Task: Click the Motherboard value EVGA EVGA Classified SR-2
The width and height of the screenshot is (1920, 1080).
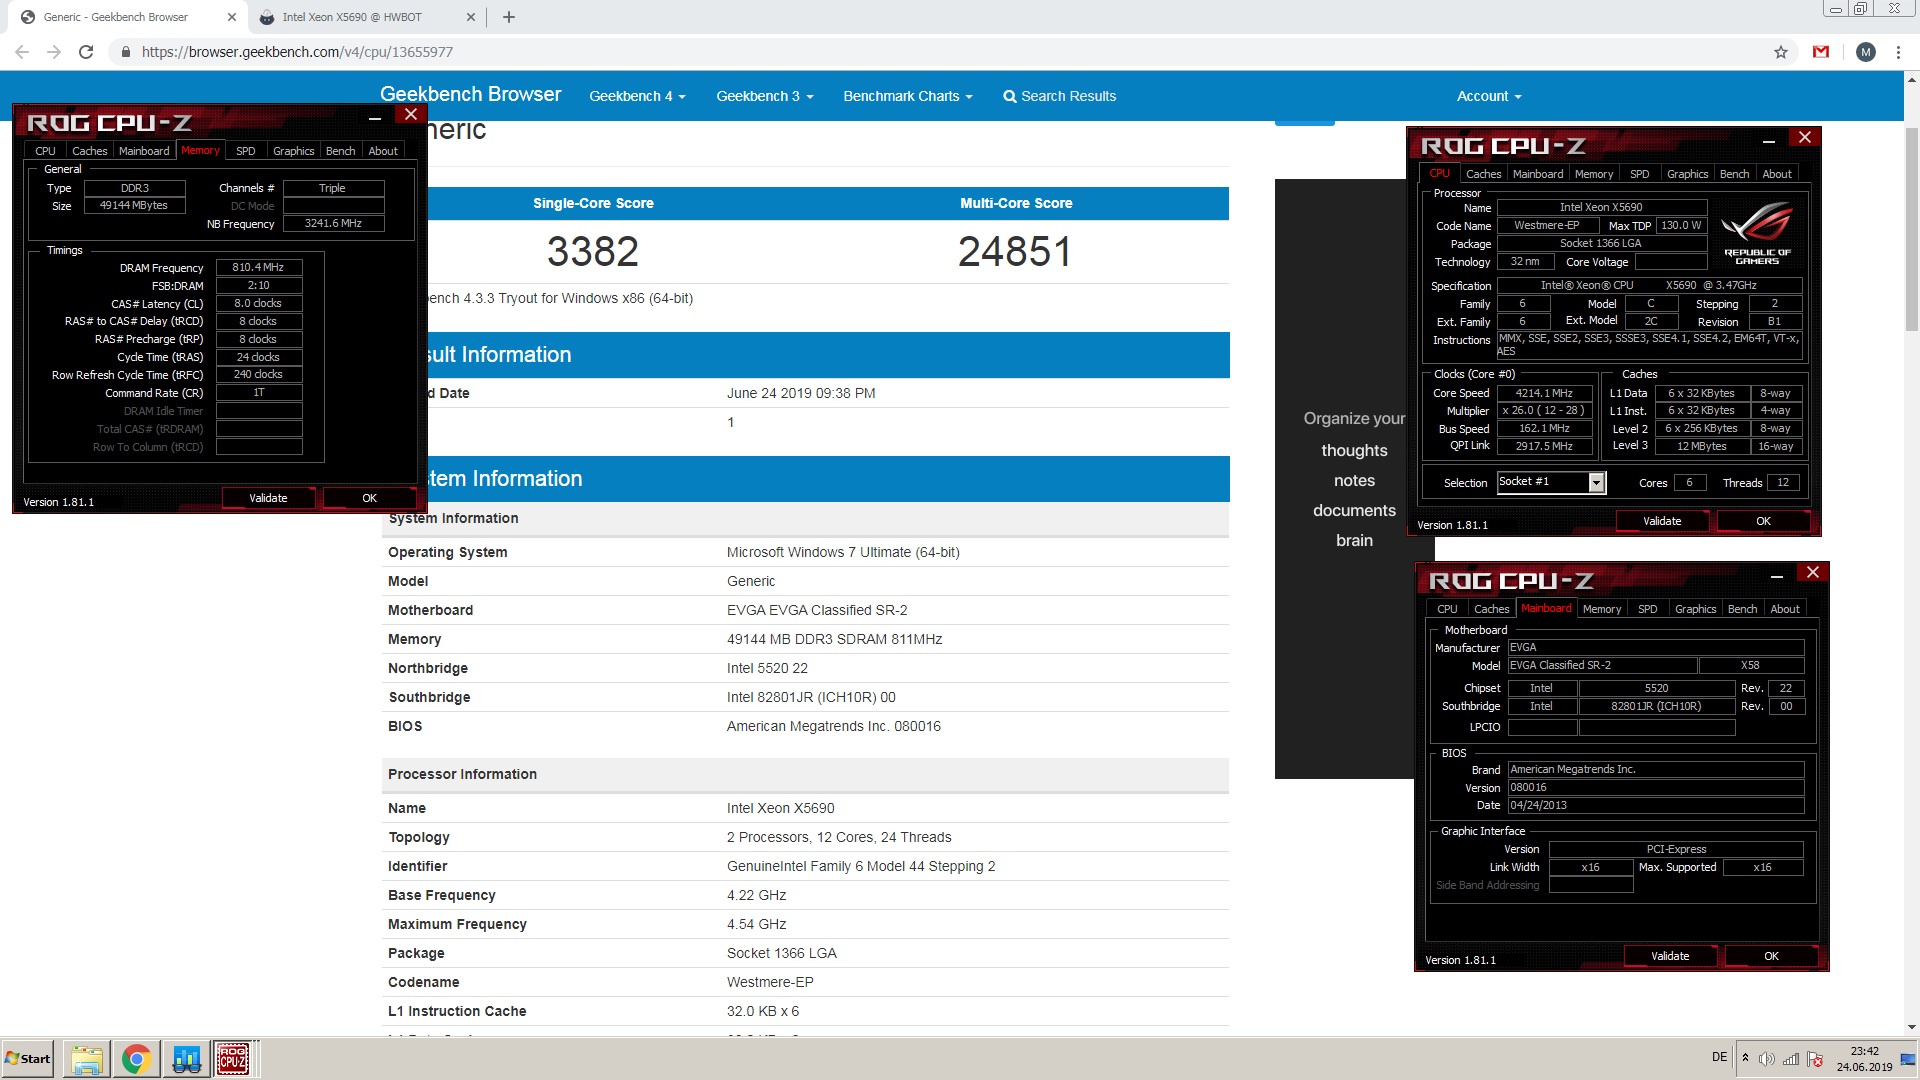Action: point(817,610)
